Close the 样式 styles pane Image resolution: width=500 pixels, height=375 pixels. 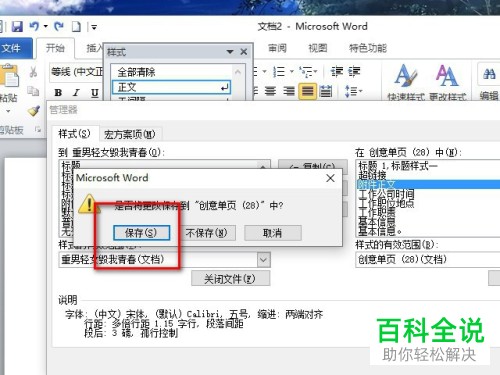click(244, 52)
